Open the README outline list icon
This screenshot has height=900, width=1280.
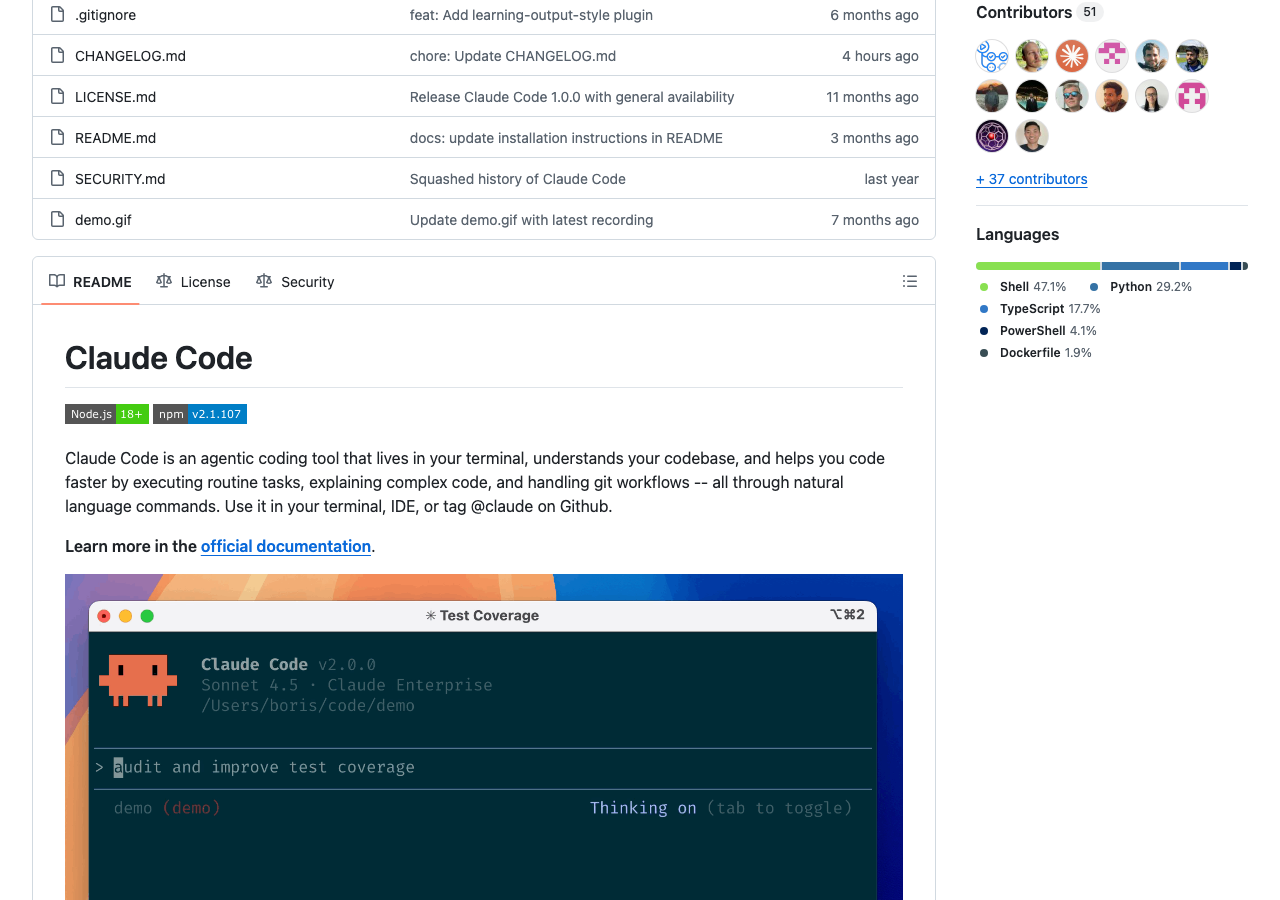(x=909, y=282)
